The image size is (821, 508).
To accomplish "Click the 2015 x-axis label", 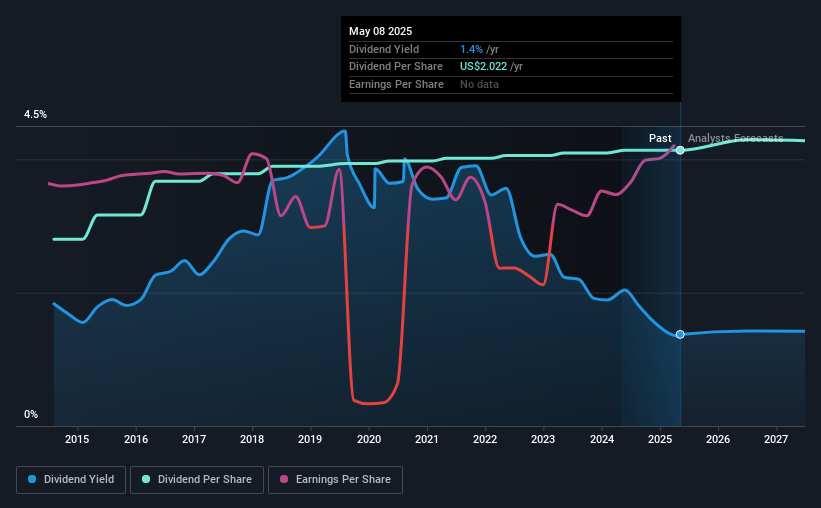I will [x=77, y=439].
